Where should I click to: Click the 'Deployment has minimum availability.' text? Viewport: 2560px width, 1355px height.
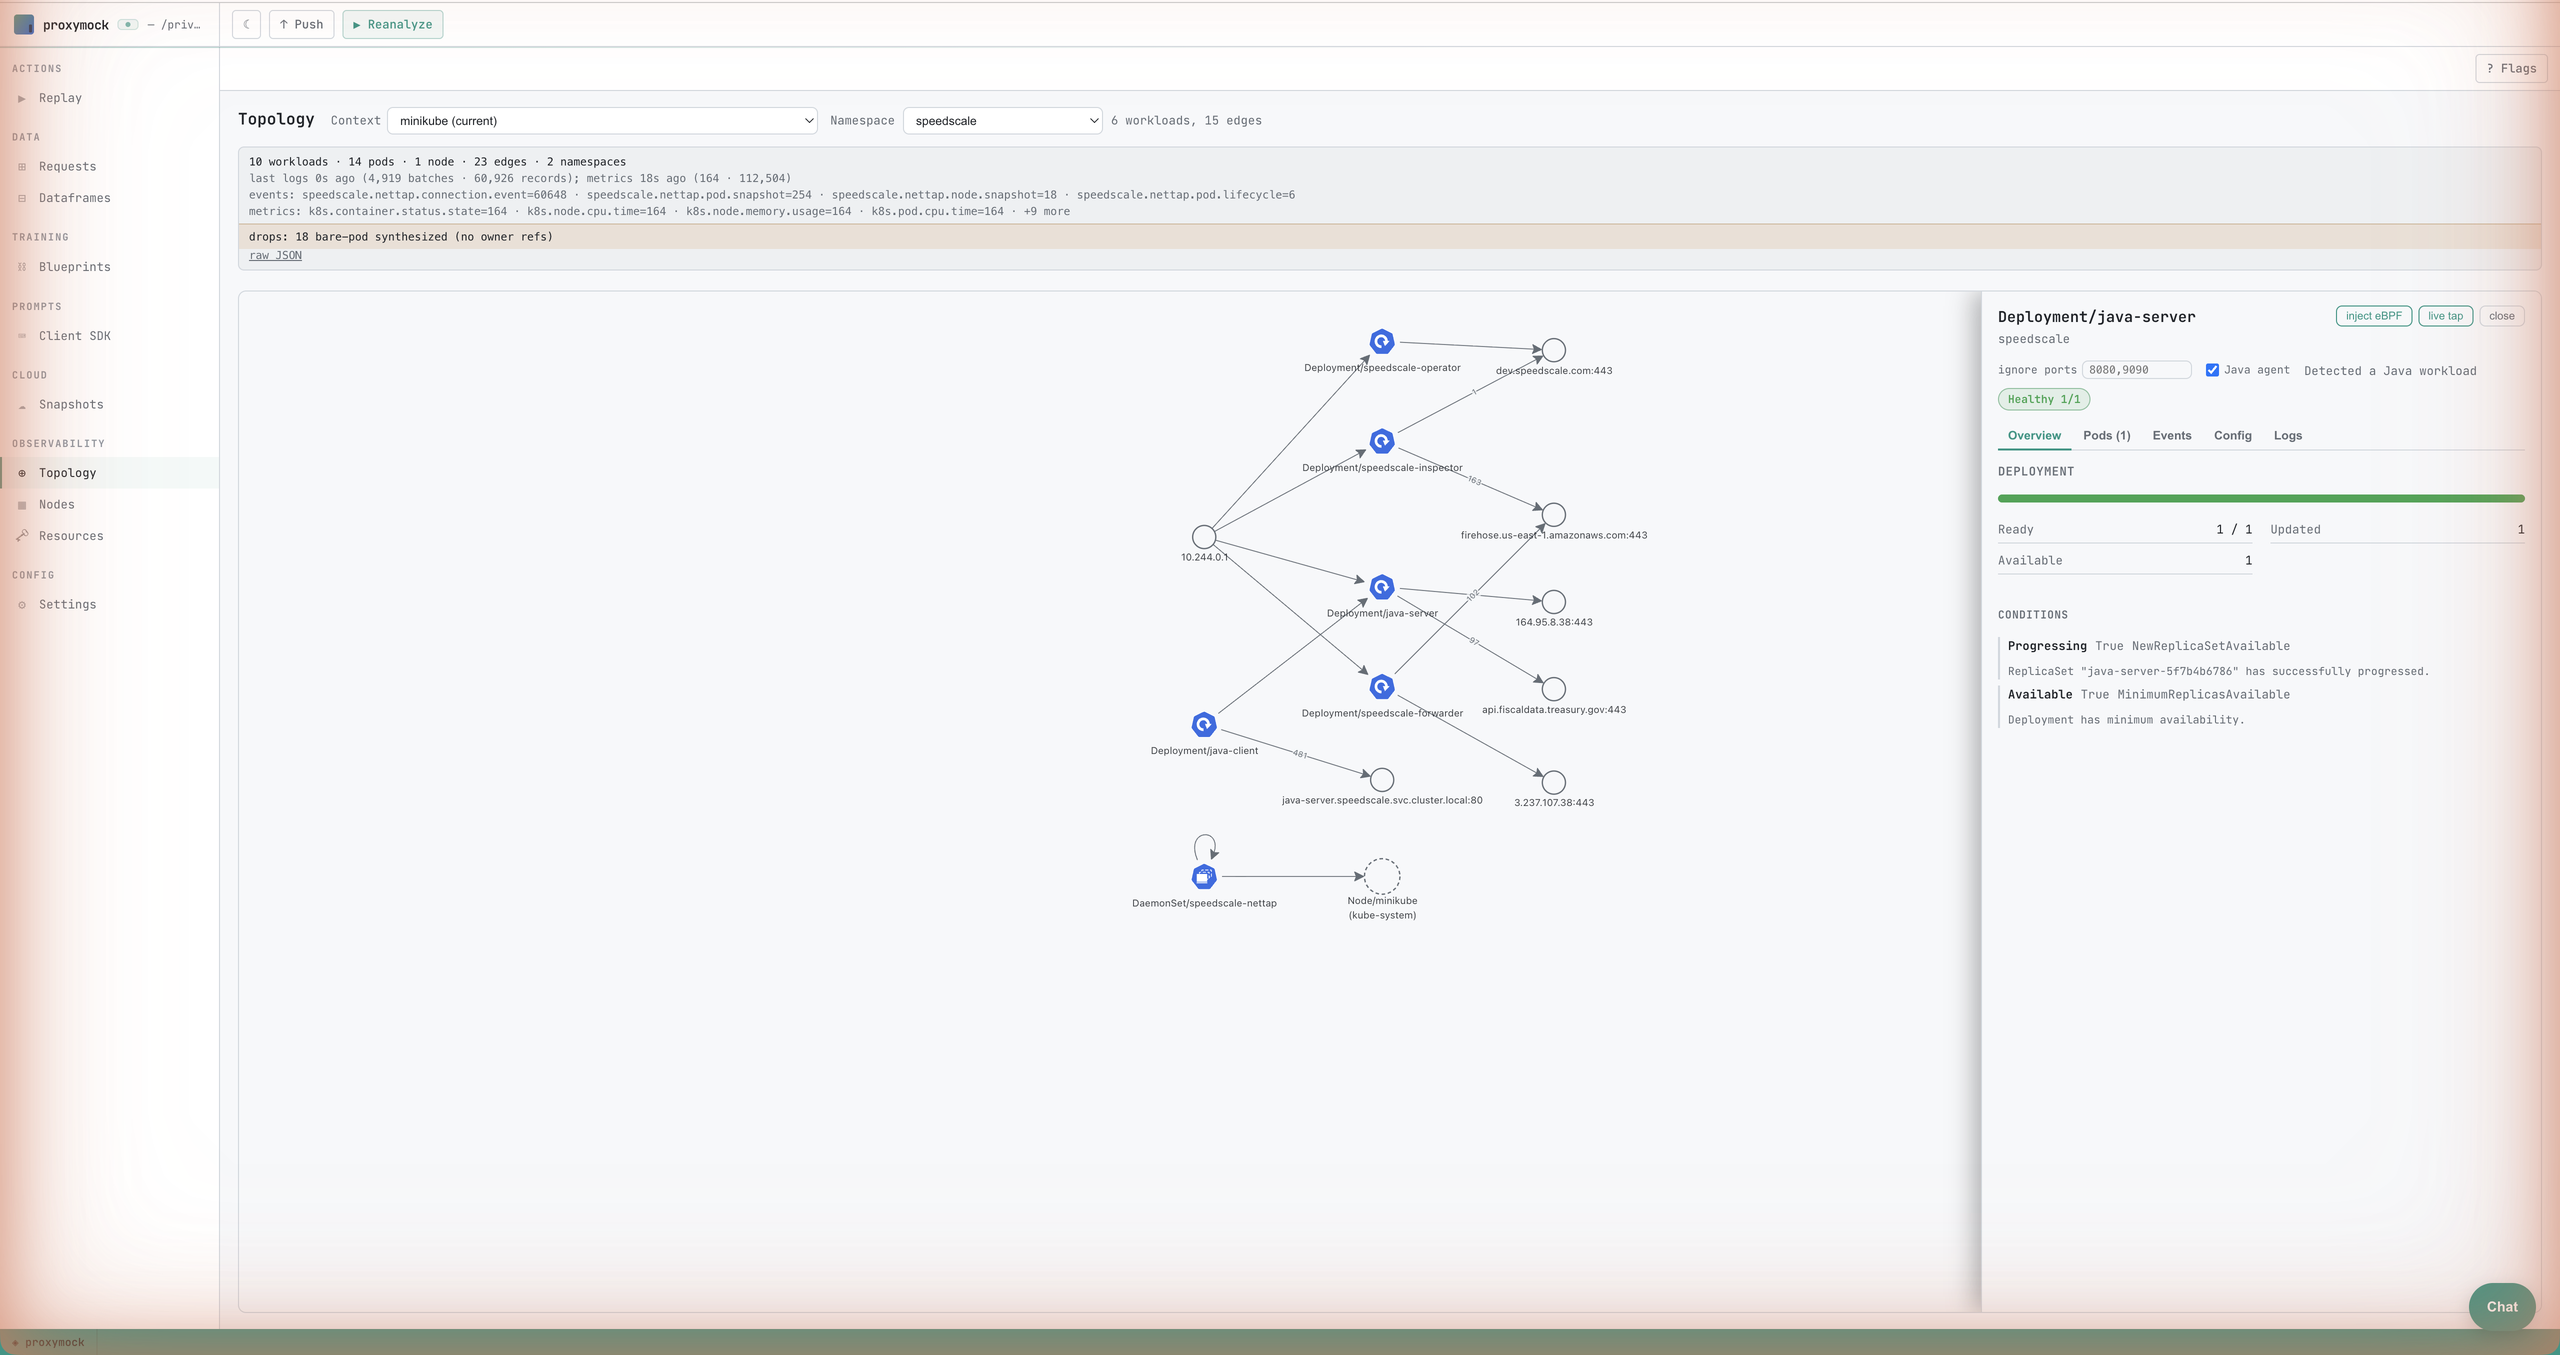point(2126,720)
